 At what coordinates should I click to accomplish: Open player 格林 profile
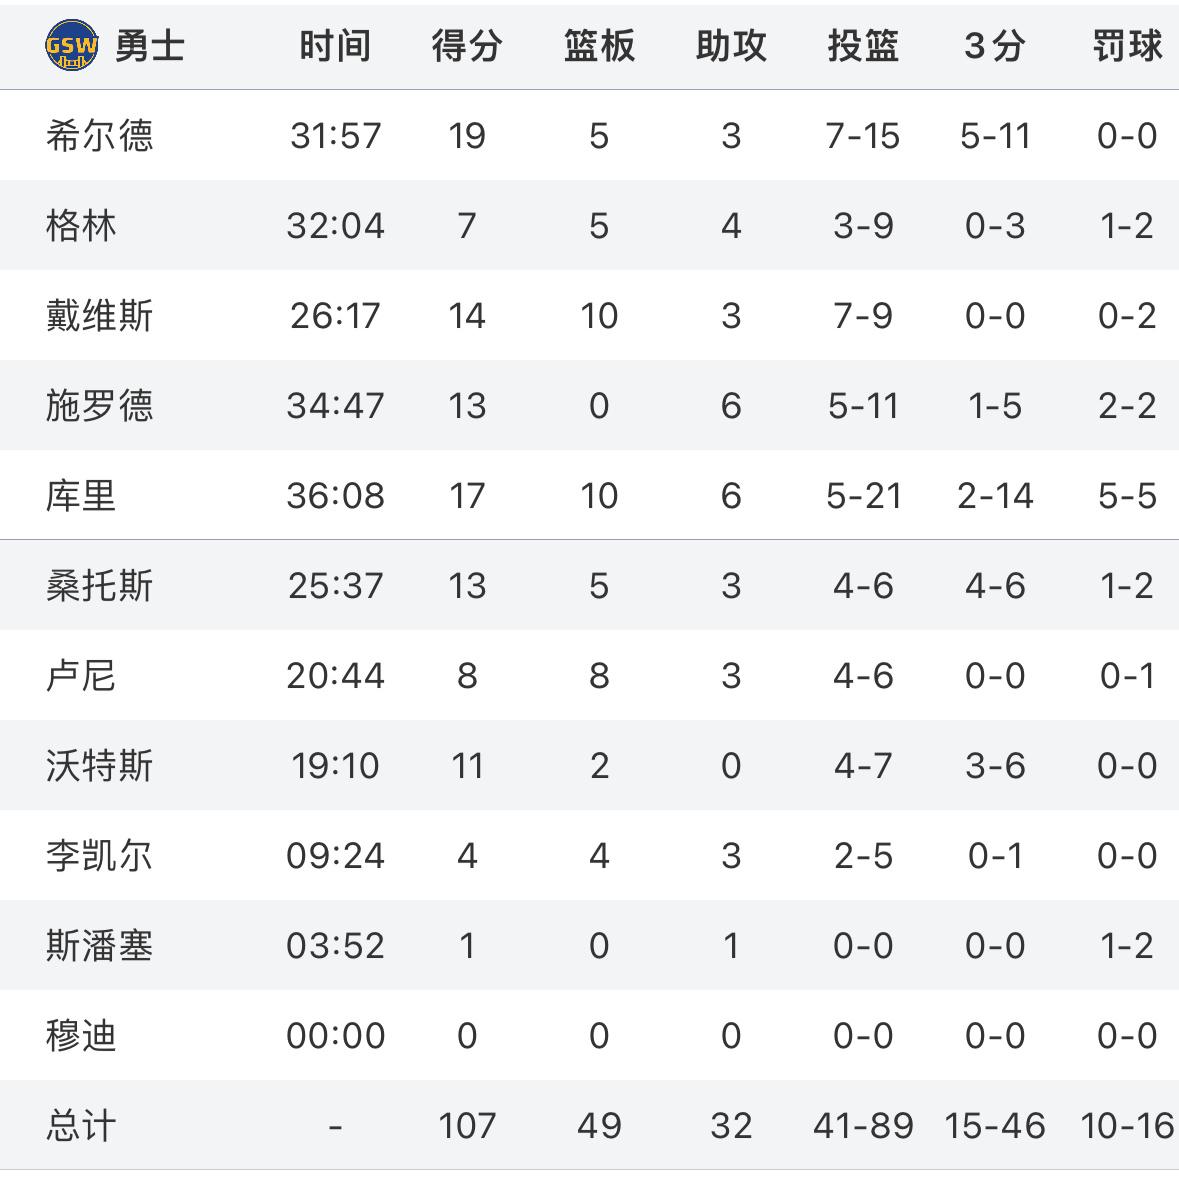81,226
